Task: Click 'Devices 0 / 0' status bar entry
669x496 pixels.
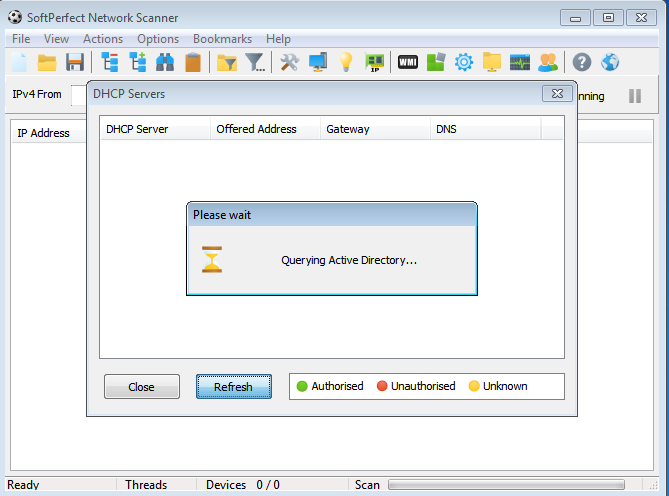Action: (x=243, y=485)
